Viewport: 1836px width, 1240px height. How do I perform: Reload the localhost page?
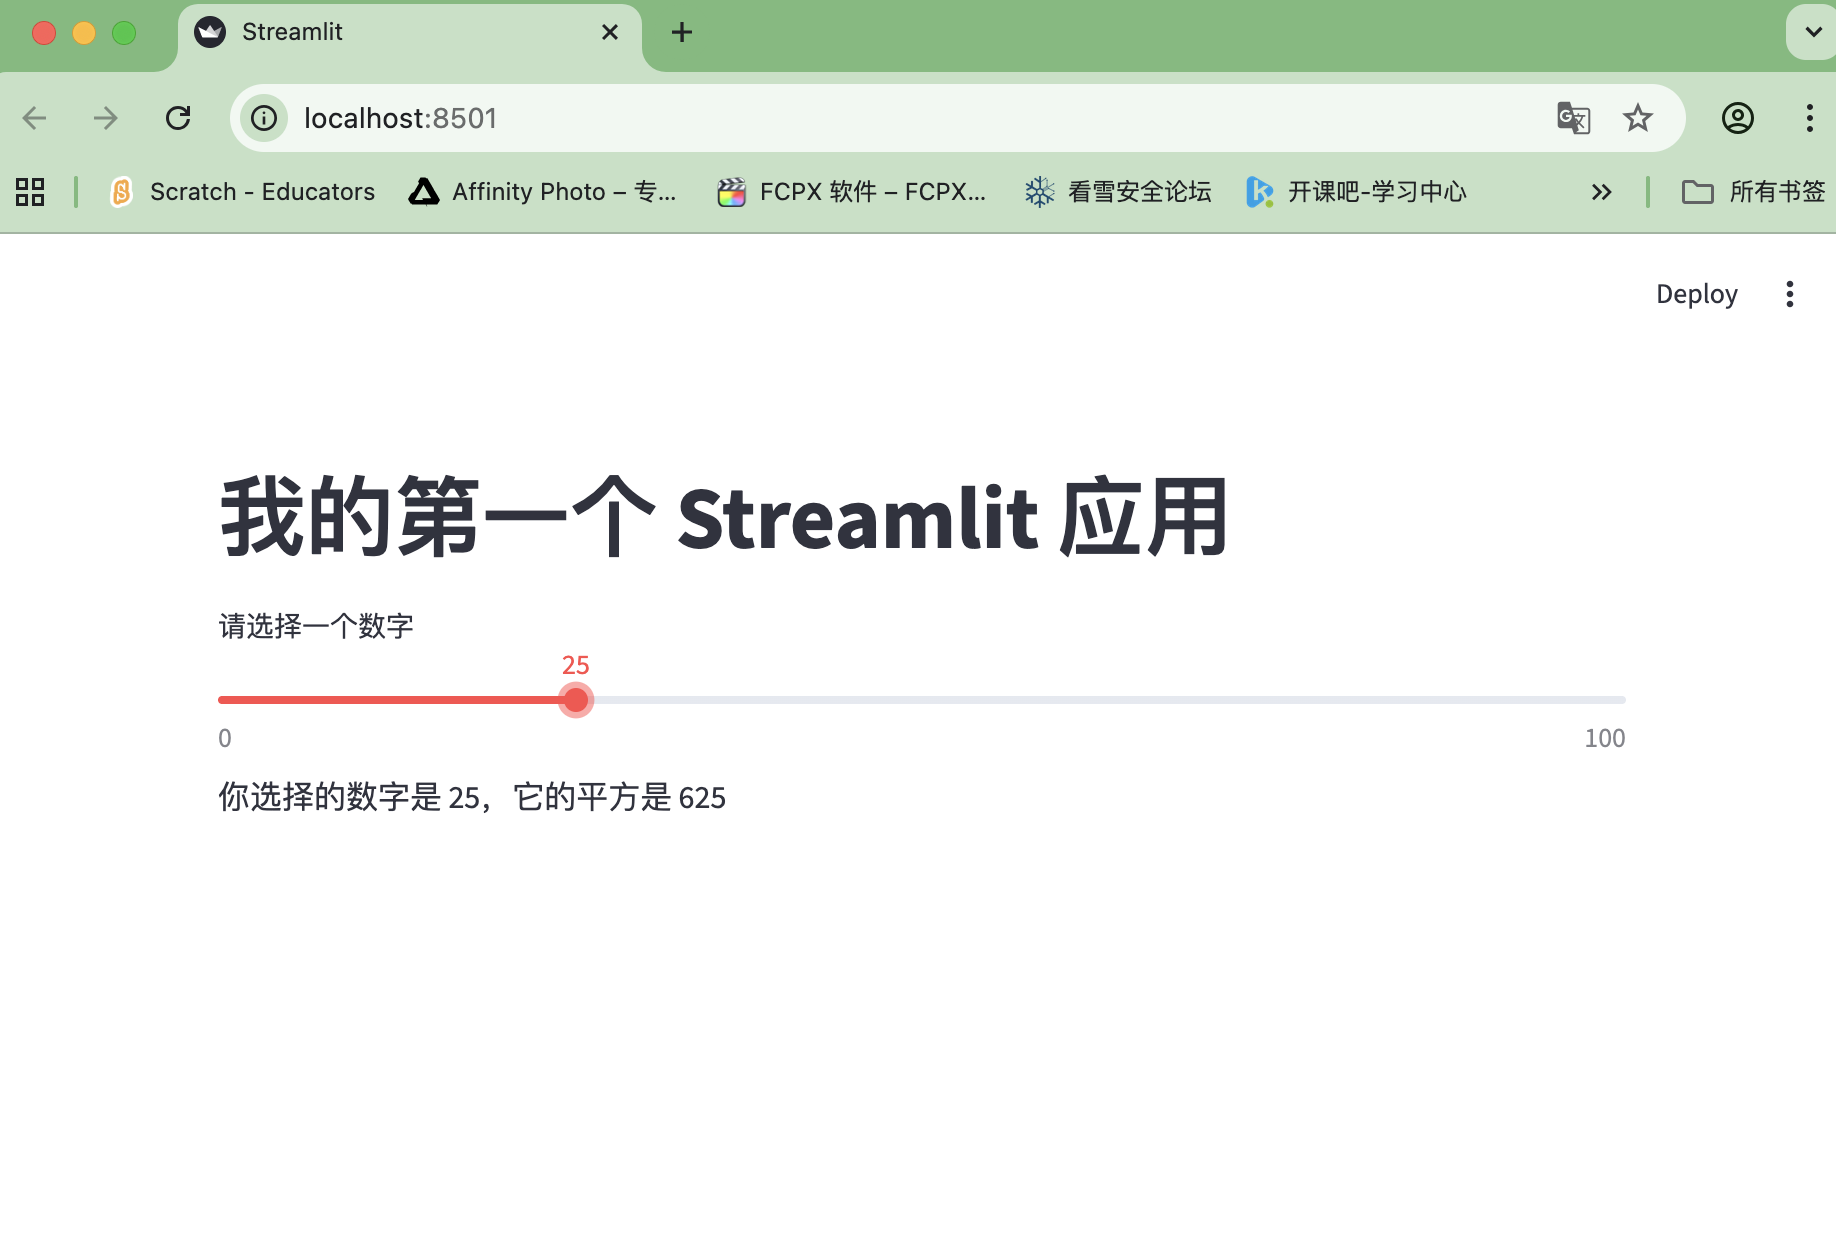point(178,118)
